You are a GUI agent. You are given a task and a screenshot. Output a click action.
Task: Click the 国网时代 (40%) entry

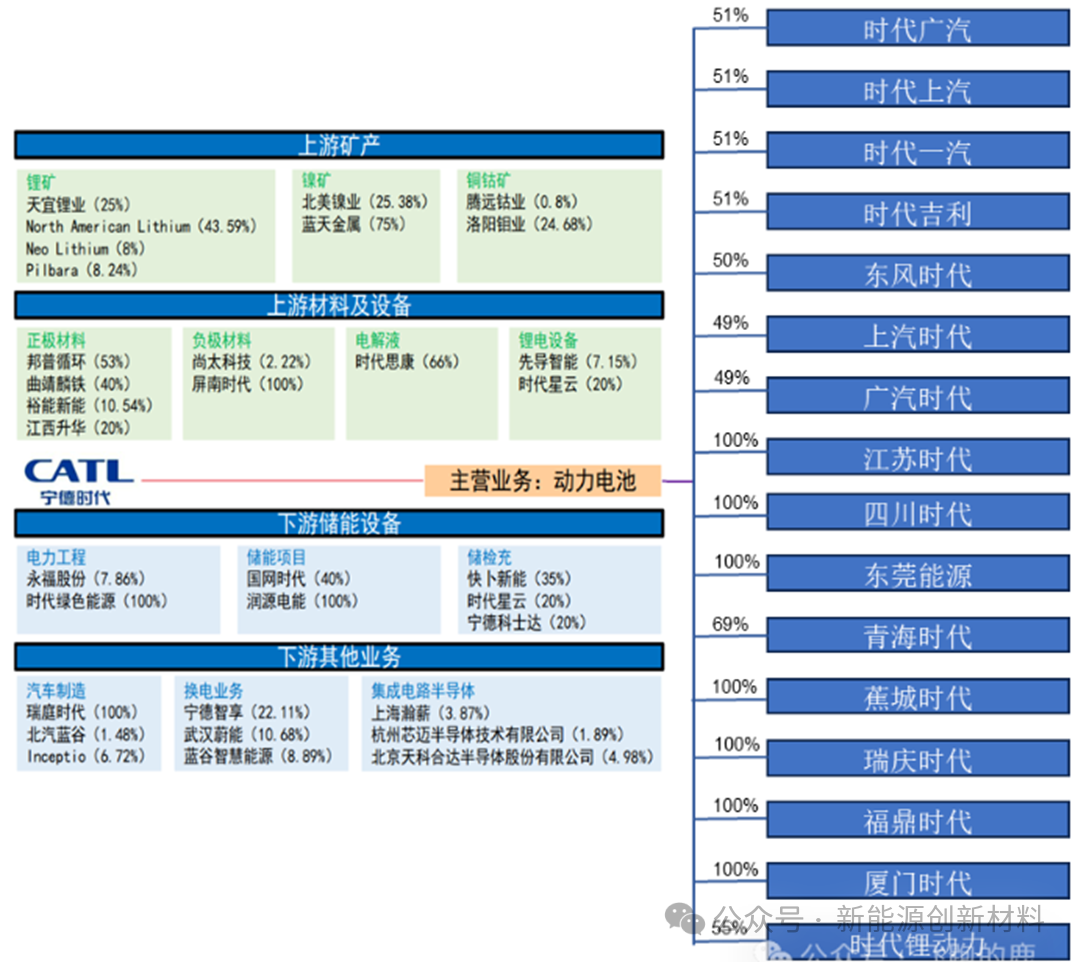(299, 578)
